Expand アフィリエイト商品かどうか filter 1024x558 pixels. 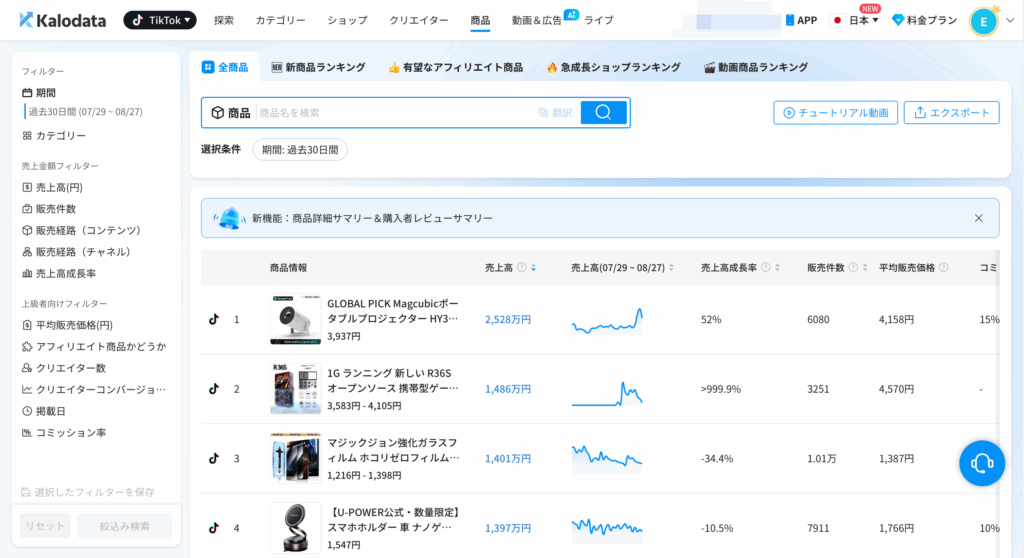click(x=94, y=347)
